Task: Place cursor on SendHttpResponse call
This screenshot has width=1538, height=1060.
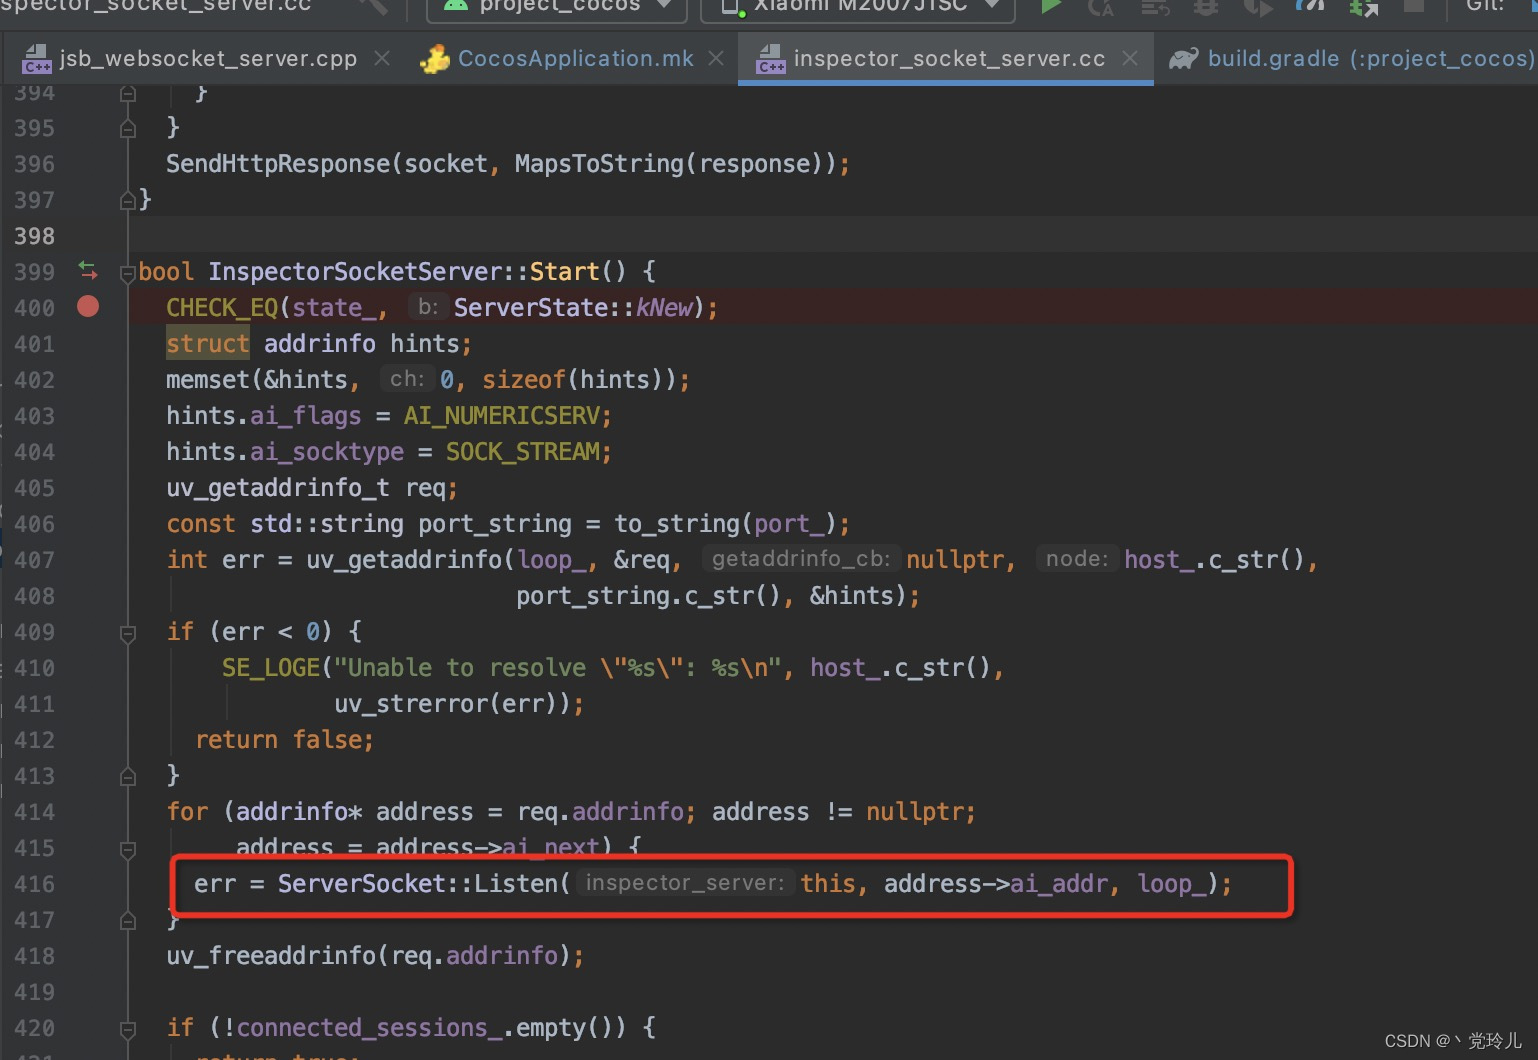Action: tap(277, 164)
